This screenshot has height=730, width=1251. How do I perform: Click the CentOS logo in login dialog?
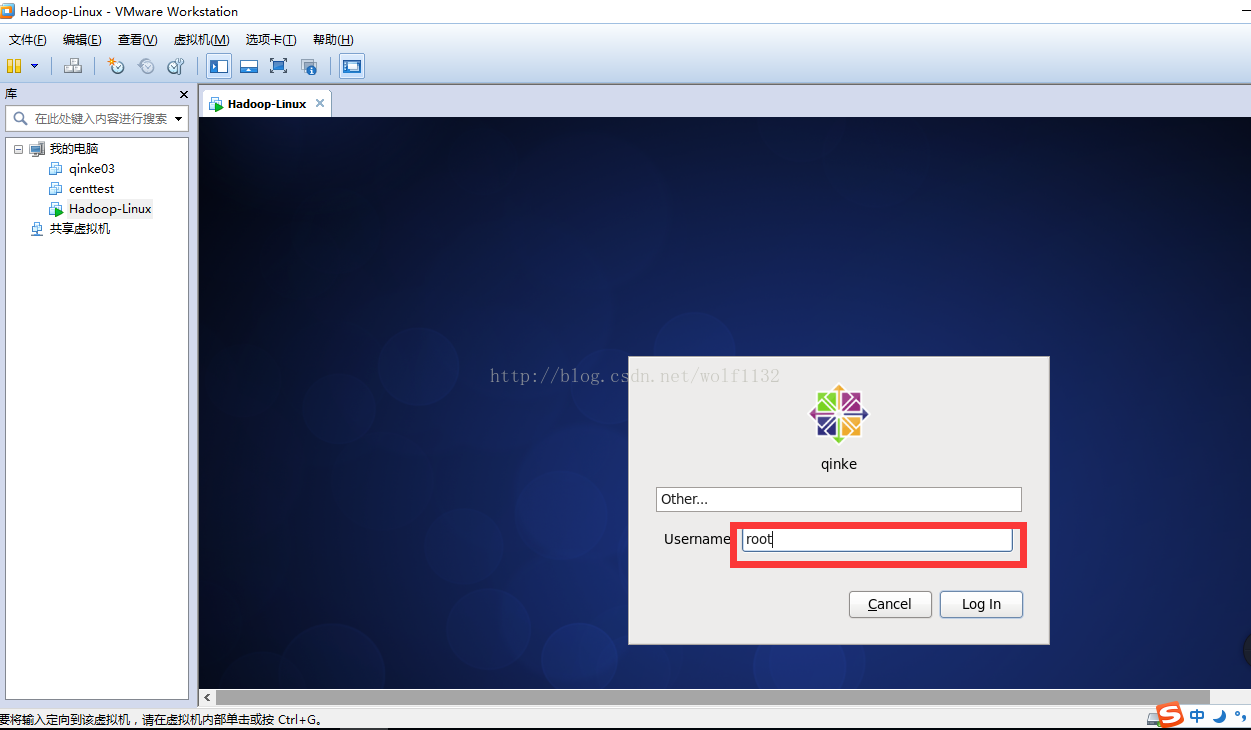point(839,414)
